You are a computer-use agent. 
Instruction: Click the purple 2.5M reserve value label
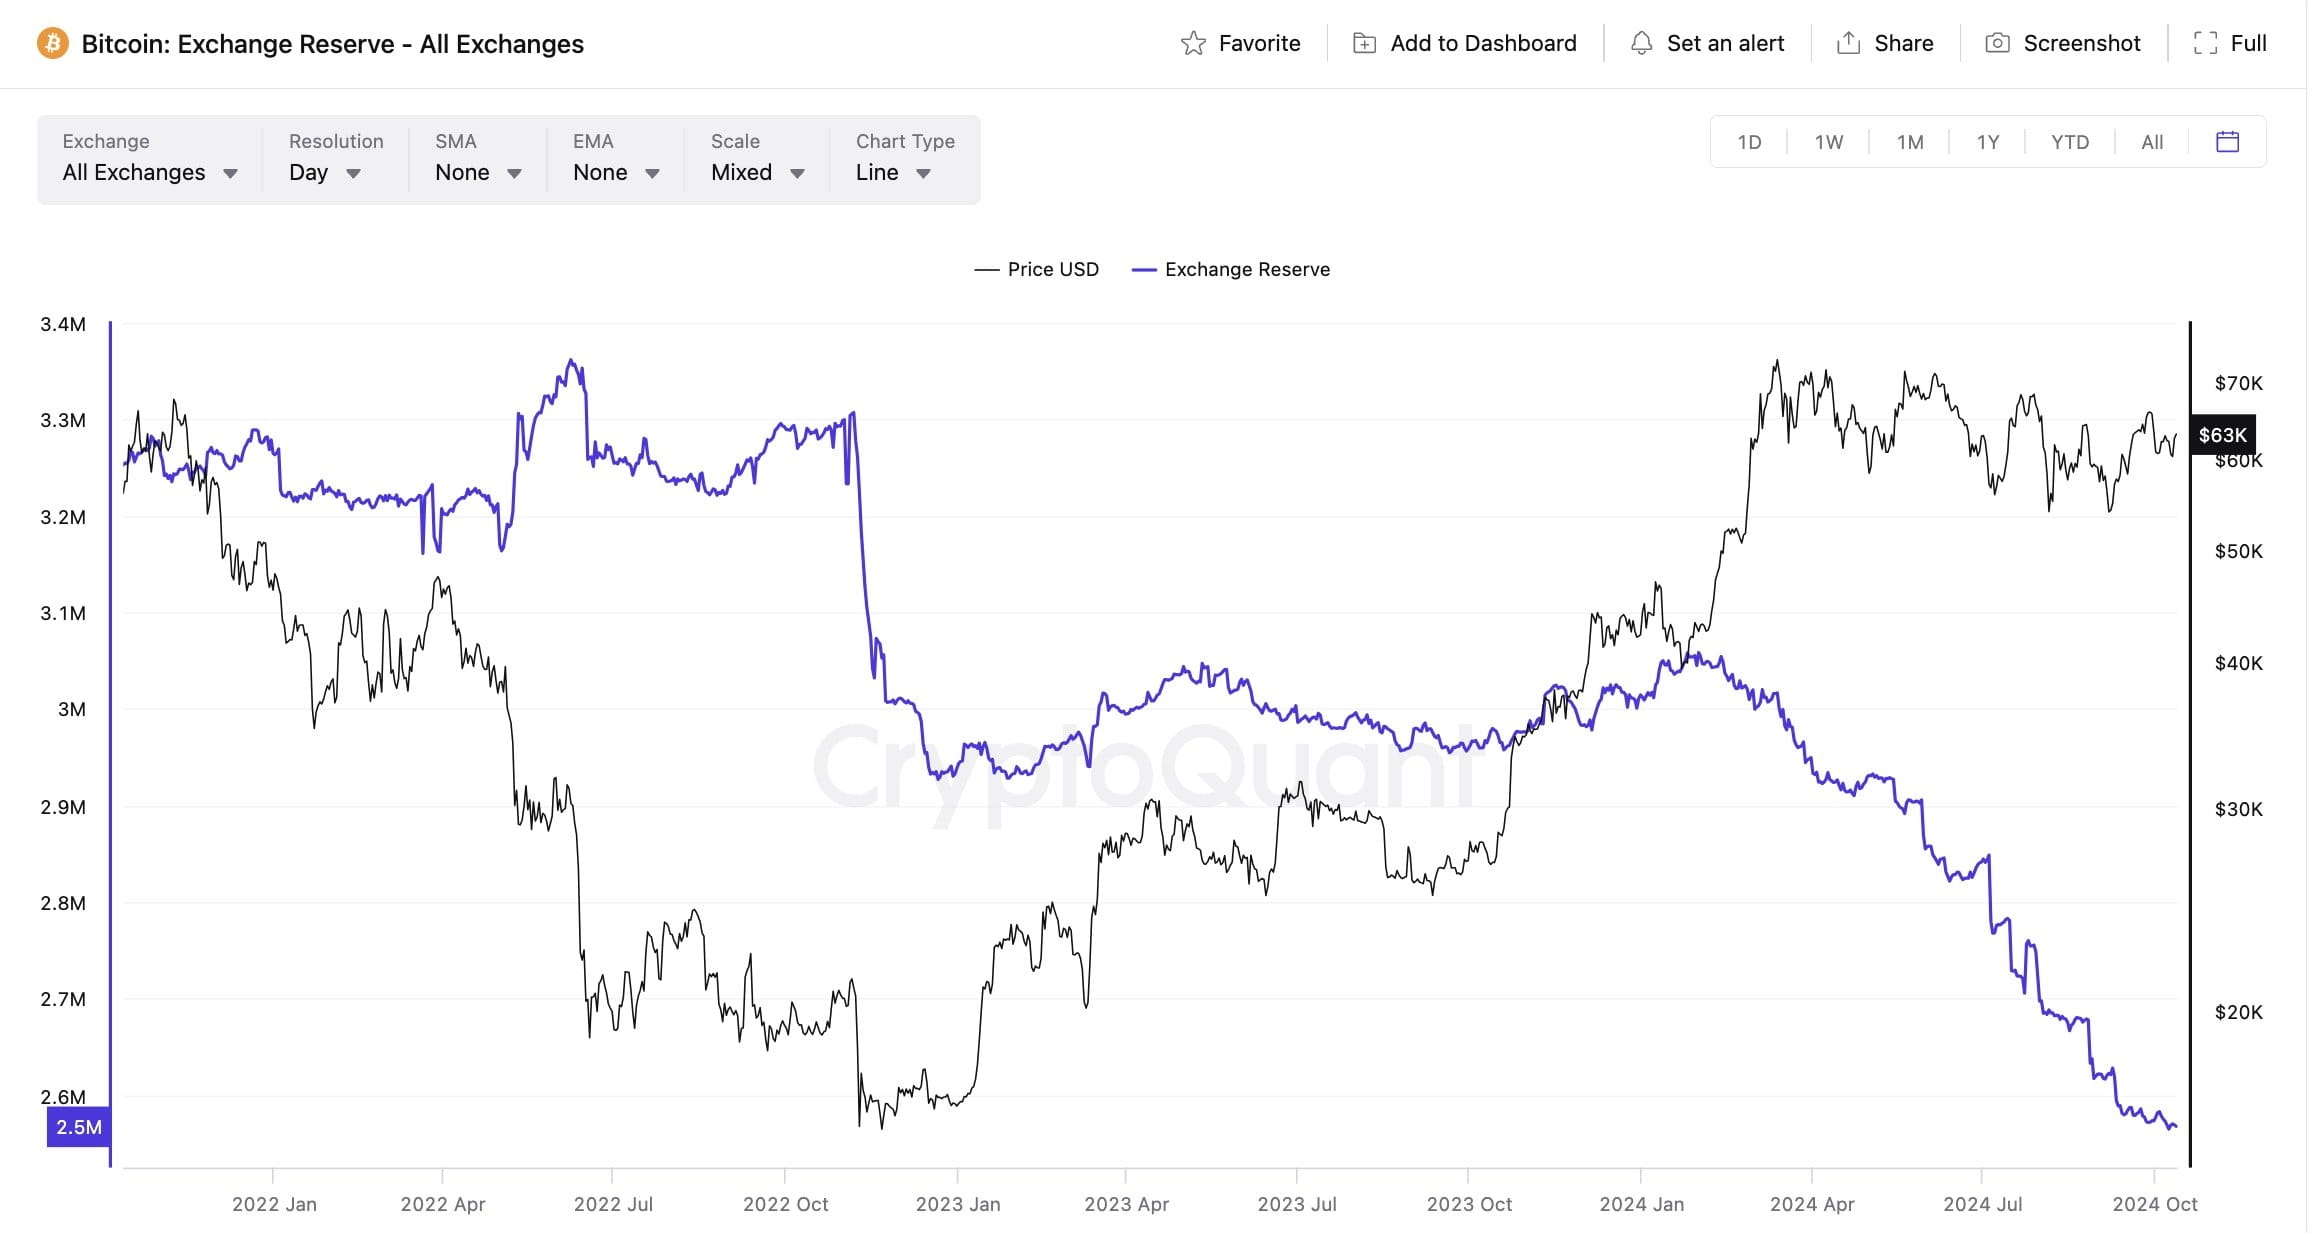[x=78, y=1127]
